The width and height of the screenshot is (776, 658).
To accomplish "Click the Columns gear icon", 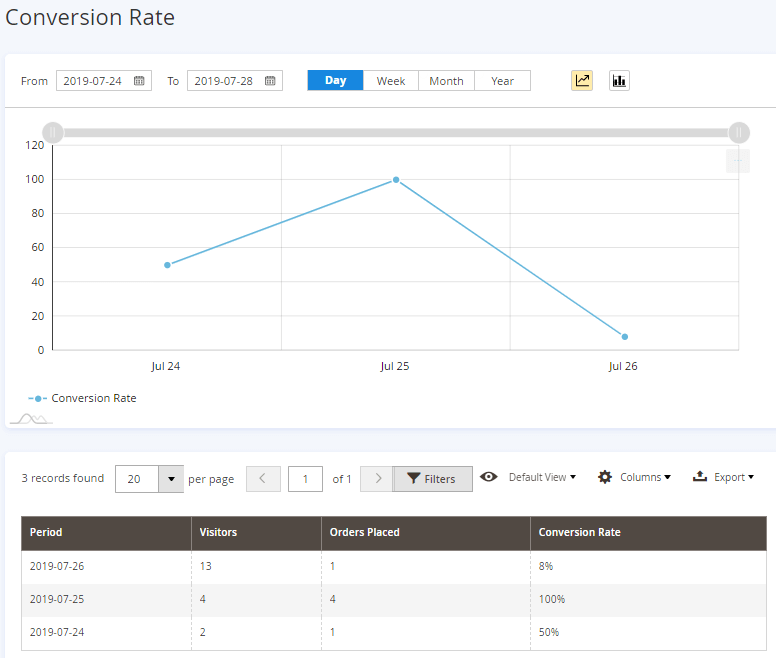I will 605,478.
